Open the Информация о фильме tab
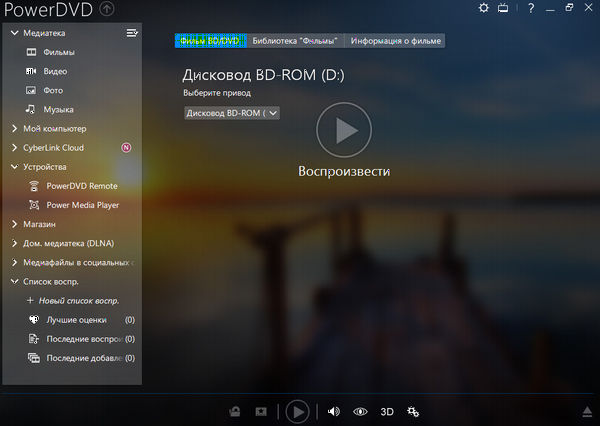This screenshot has width=600, height=426. tap(394, 41)
